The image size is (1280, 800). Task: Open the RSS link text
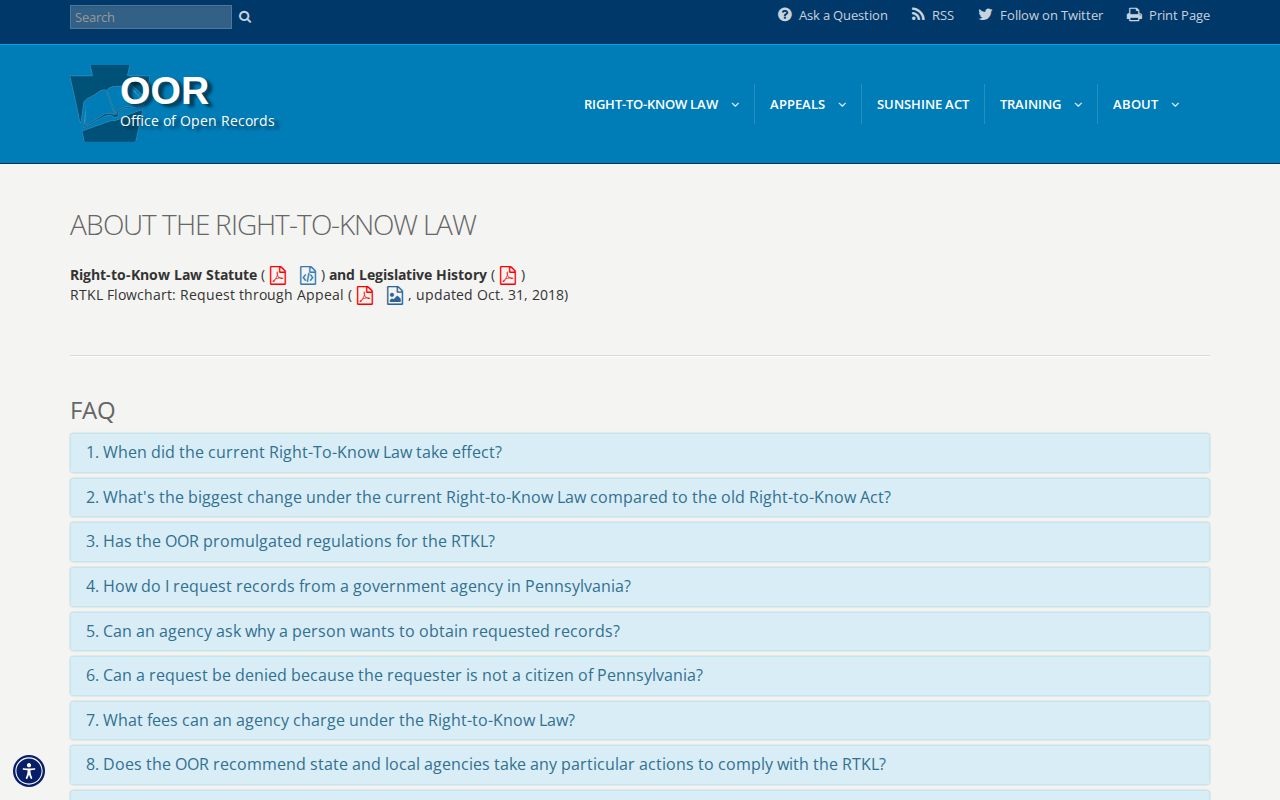click(x=943, y=15)
